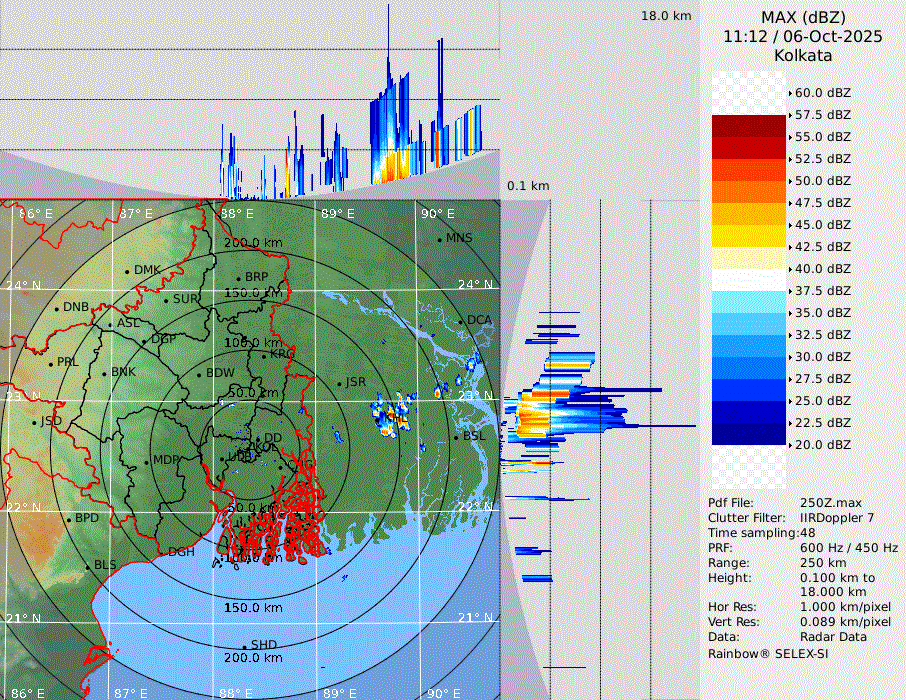Select the DCA station marker on map
The width and height of the screenshot is (906, 700).
coord(461,321)
